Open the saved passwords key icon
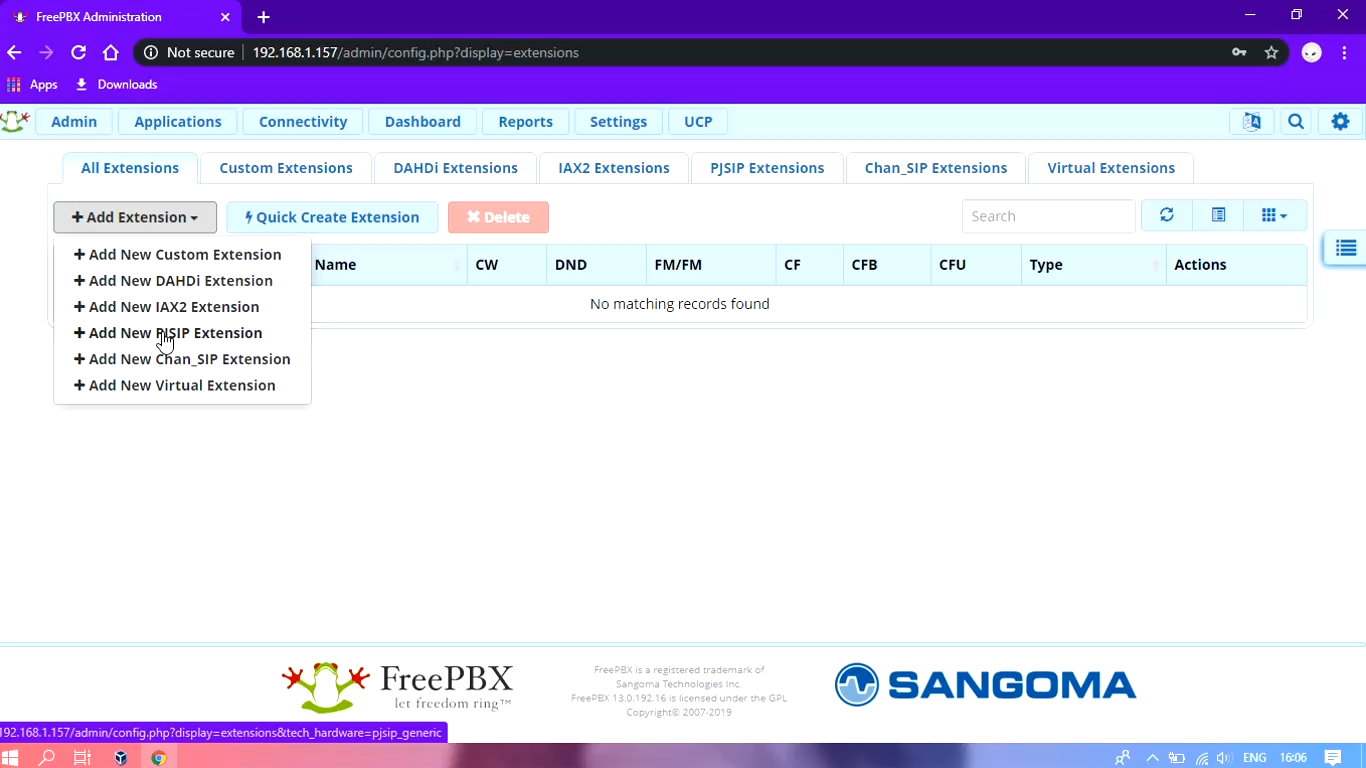This screenshot has height=768, width=1366. tap(1239, 52)
